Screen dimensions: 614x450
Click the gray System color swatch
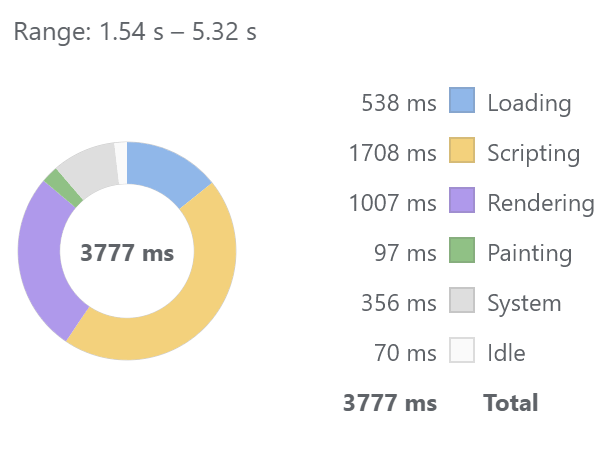coord(461,302)
